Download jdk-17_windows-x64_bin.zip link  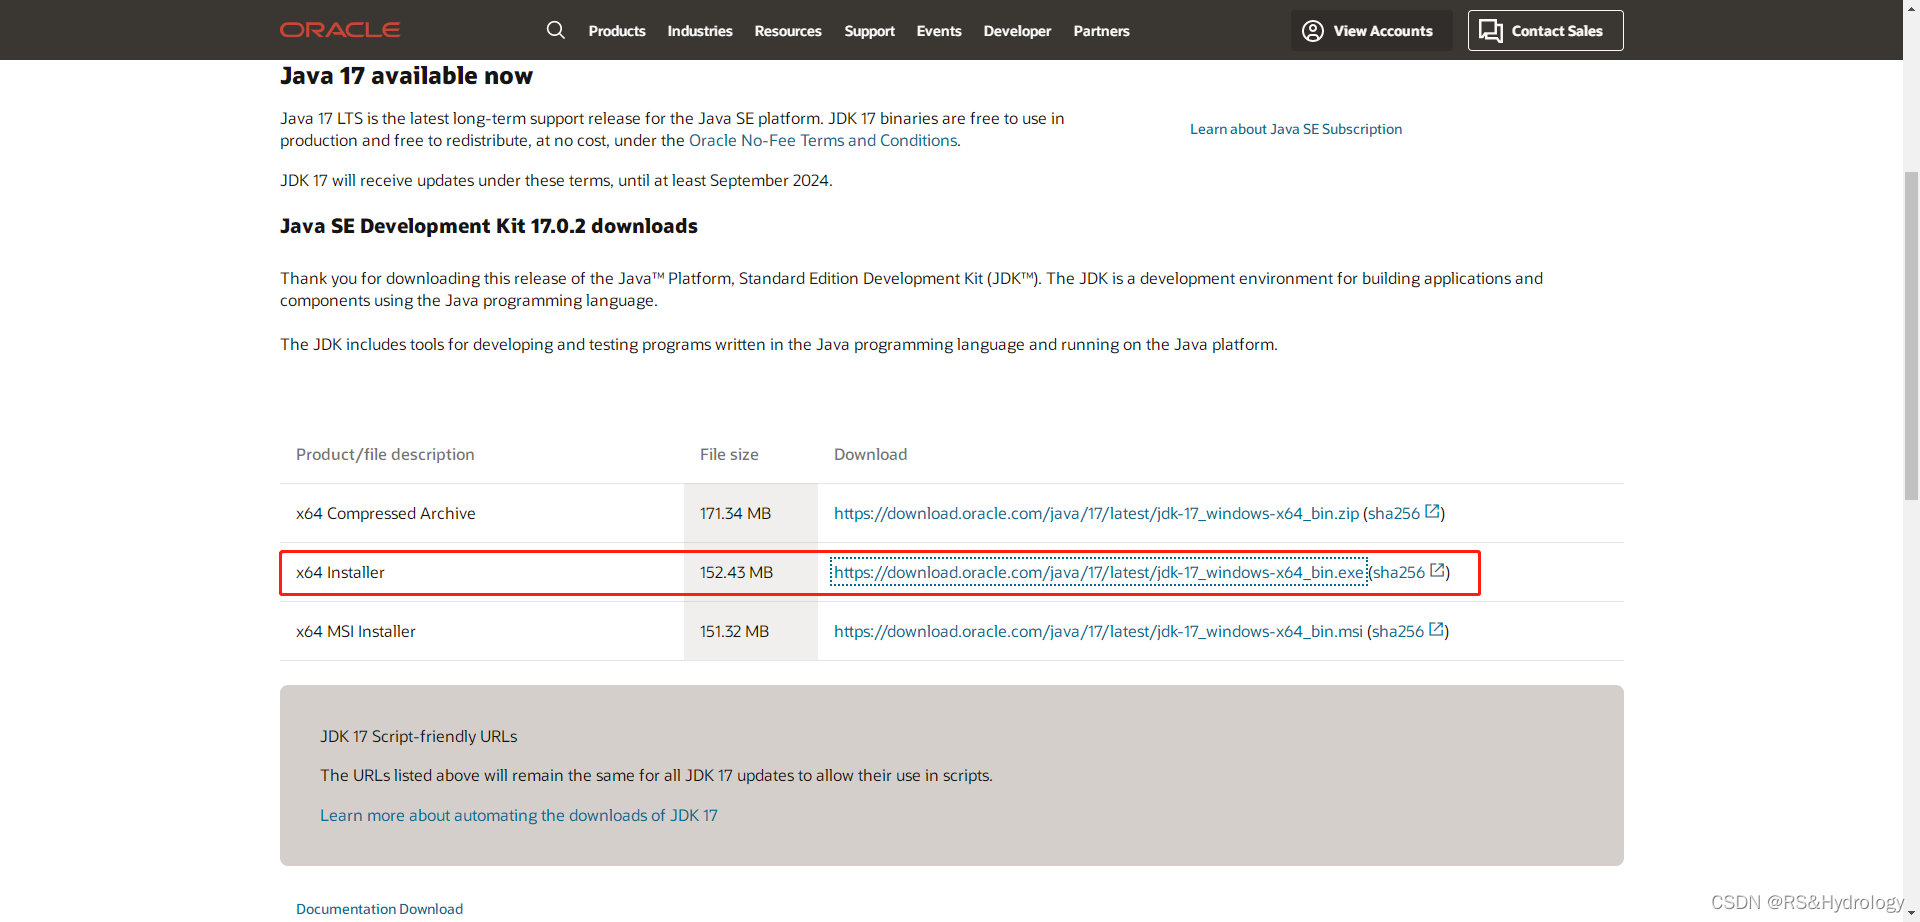click(1096, 513)
